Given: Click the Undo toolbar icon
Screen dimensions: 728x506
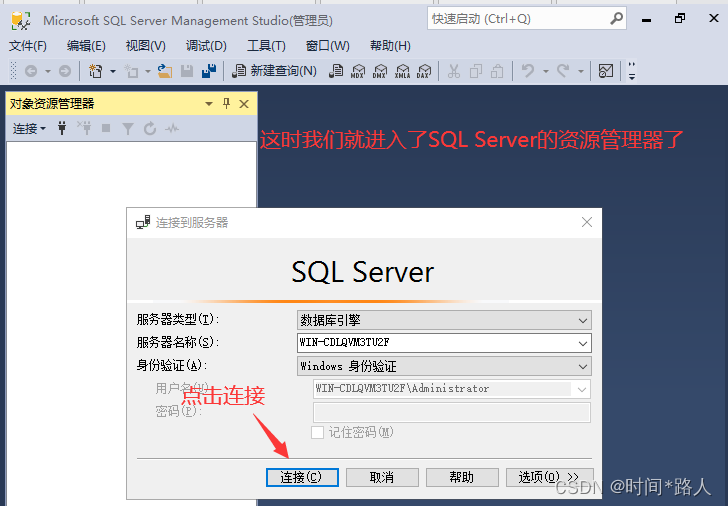Looking at the screenshot, I should coord(528,71).
